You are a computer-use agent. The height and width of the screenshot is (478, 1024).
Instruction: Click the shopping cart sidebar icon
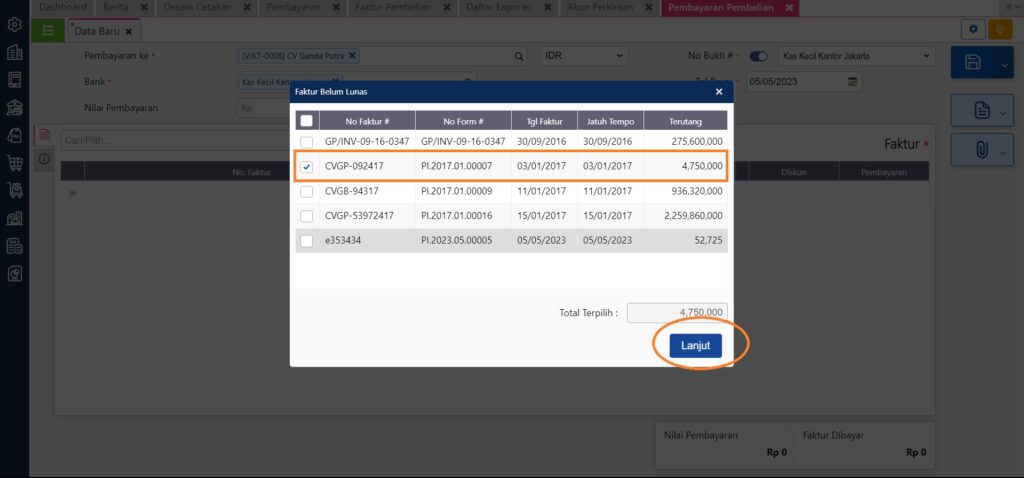[14, 163]
